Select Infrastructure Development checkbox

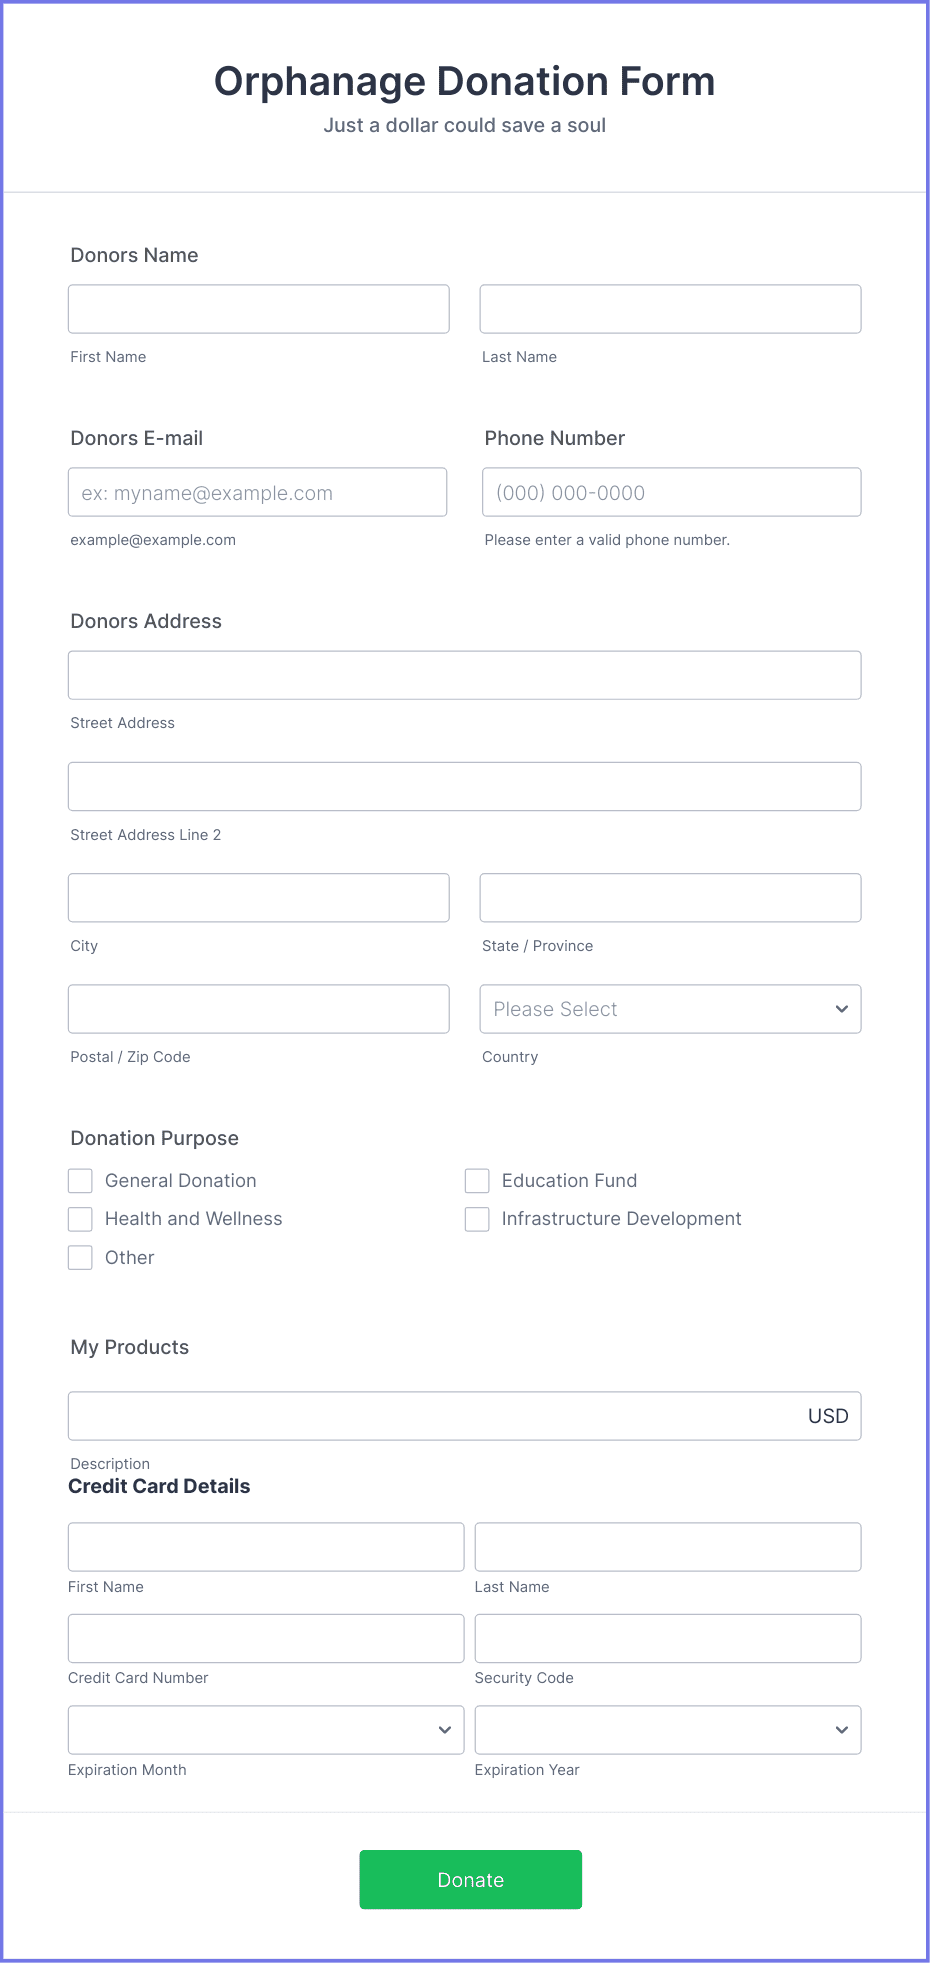coord(477,1219)
